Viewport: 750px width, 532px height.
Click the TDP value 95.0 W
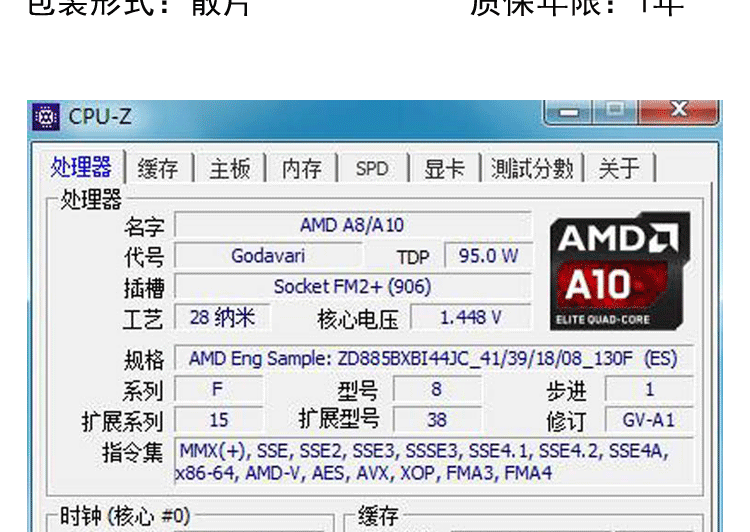[x=488, y=255]
